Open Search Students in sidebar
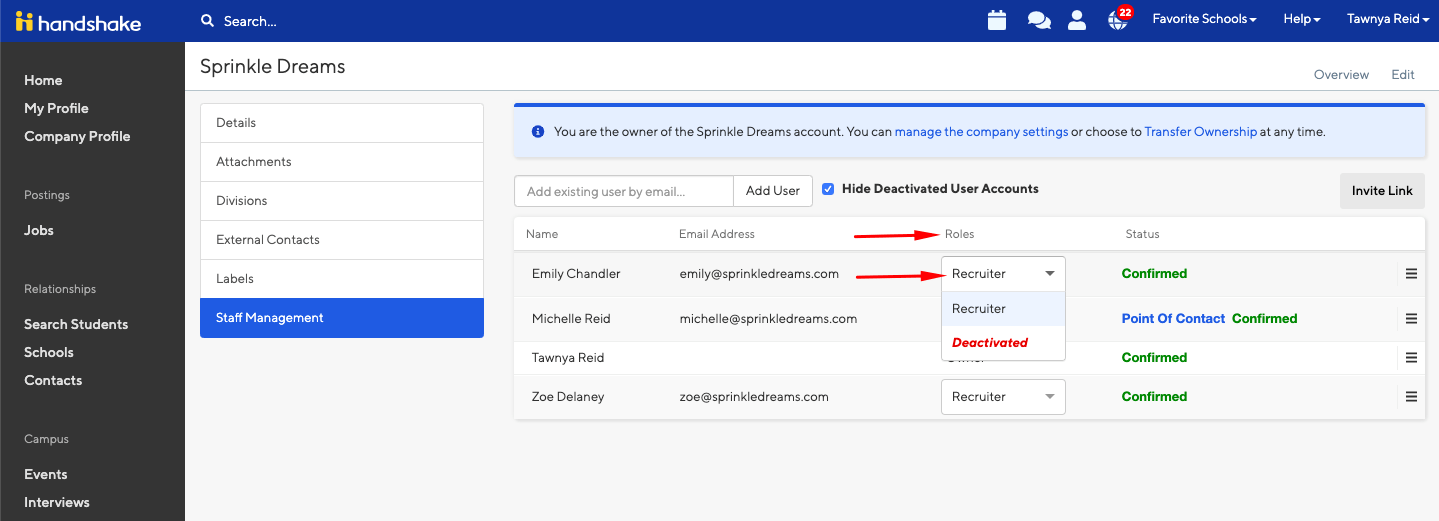Screen dimensions: 1439x521 click(x=76, y=324)
